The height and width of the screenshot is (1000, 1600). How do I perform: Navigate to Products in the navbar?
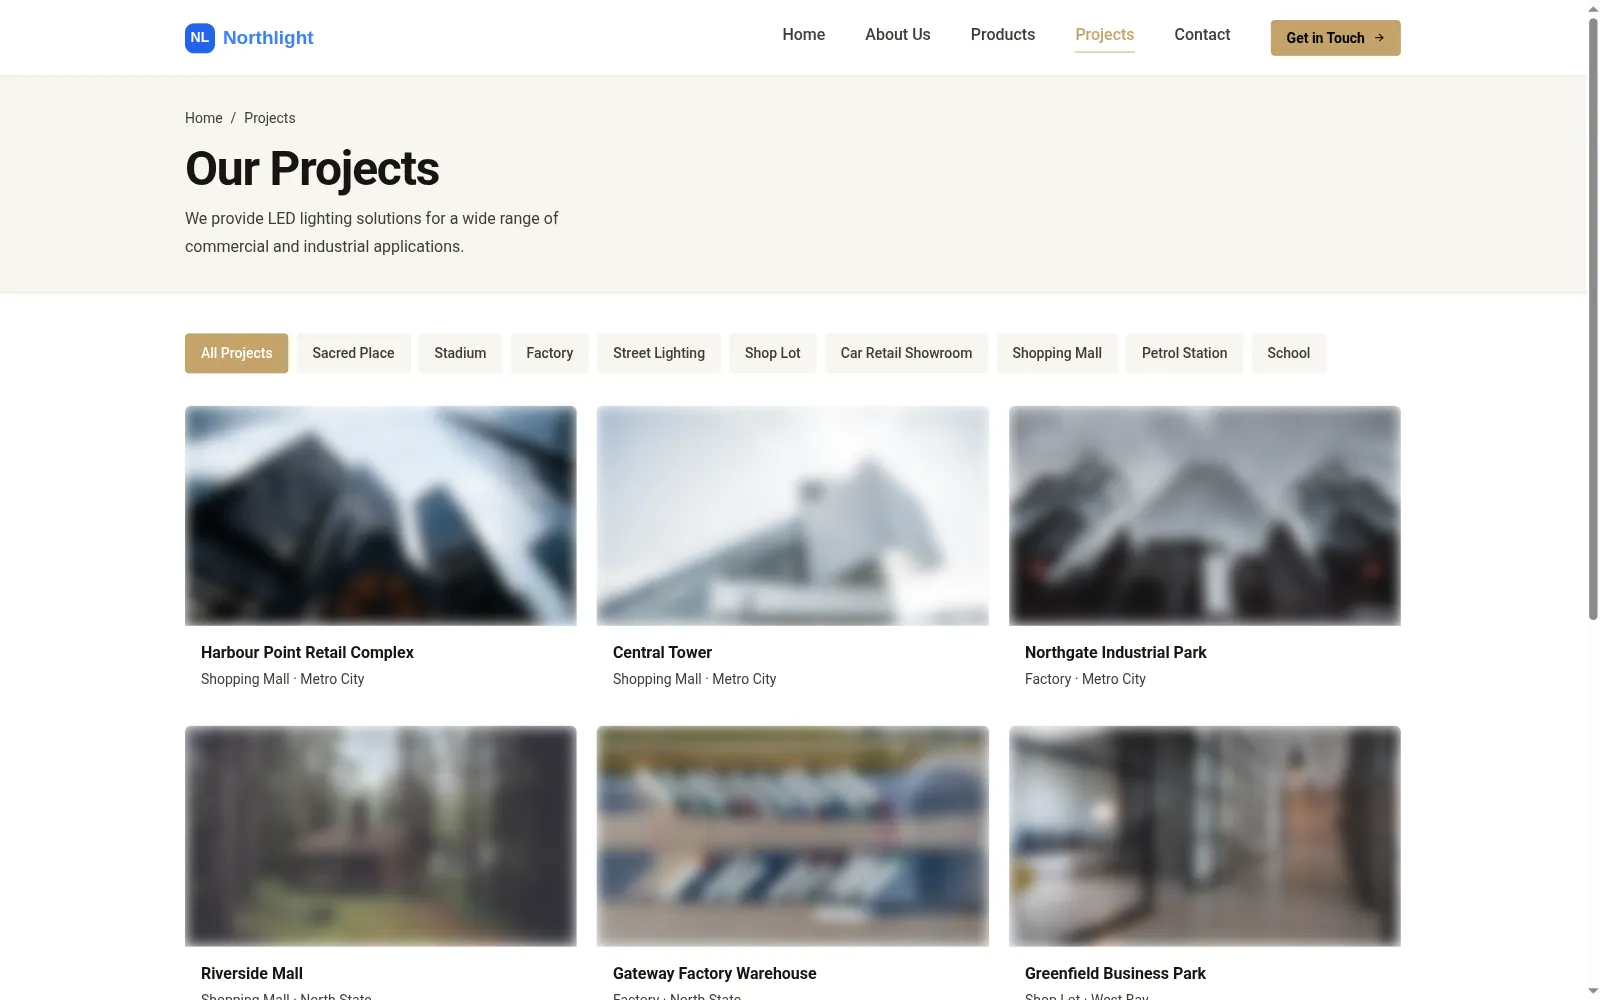1003,35
